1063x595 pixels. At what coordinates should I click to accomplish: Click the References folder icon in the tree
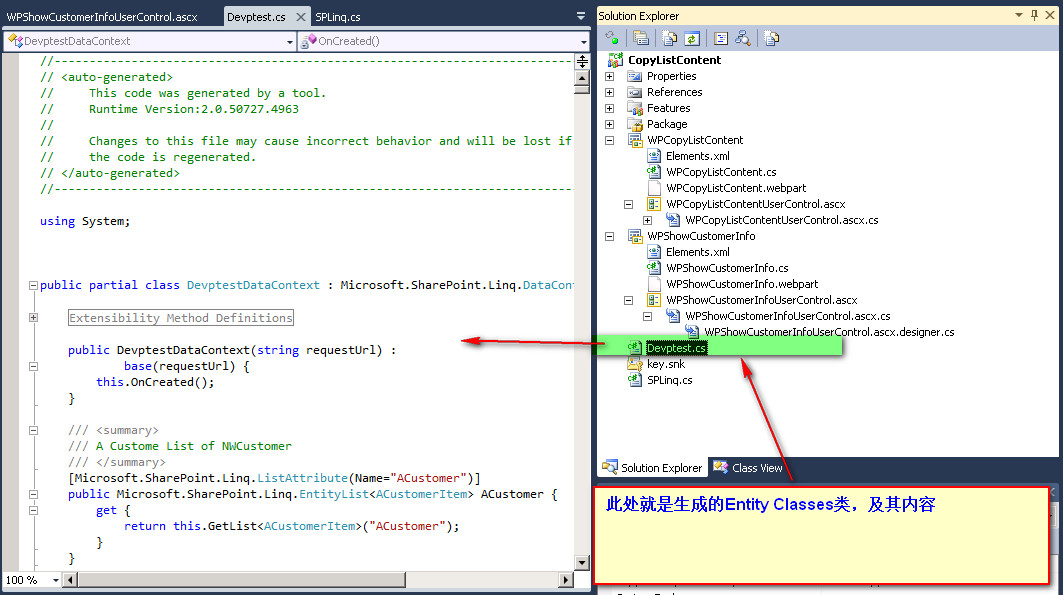635,92
